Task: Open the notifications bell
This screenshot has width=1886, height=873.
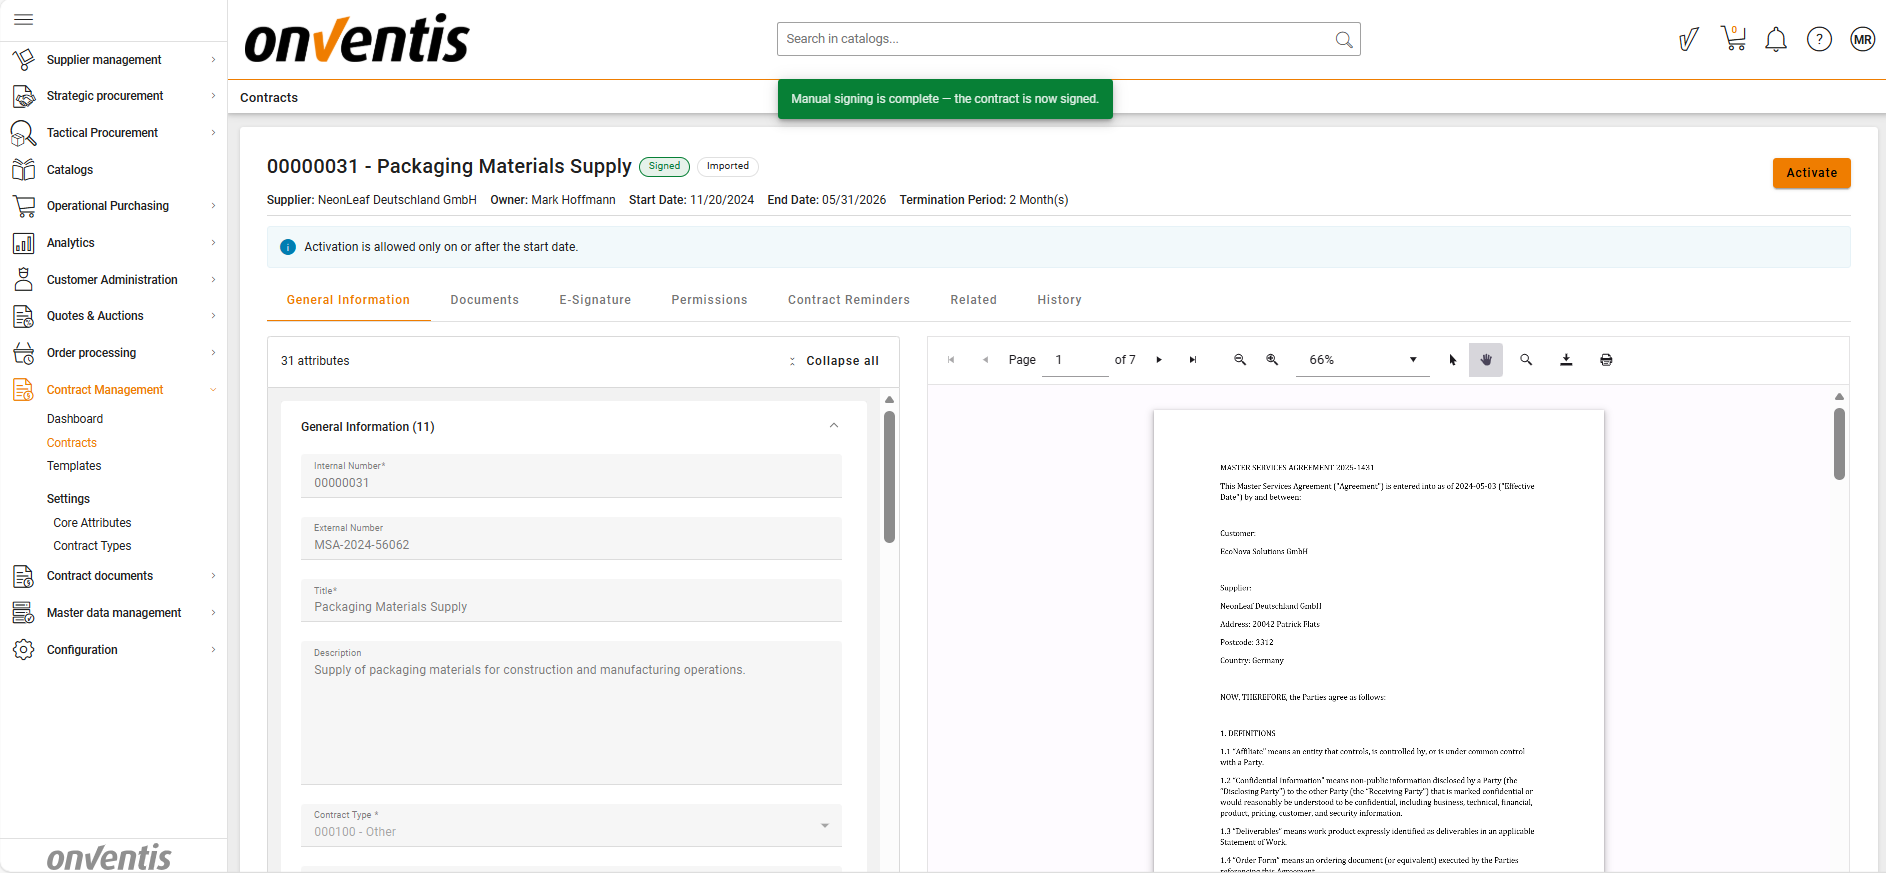Action: pos(1776,40)
